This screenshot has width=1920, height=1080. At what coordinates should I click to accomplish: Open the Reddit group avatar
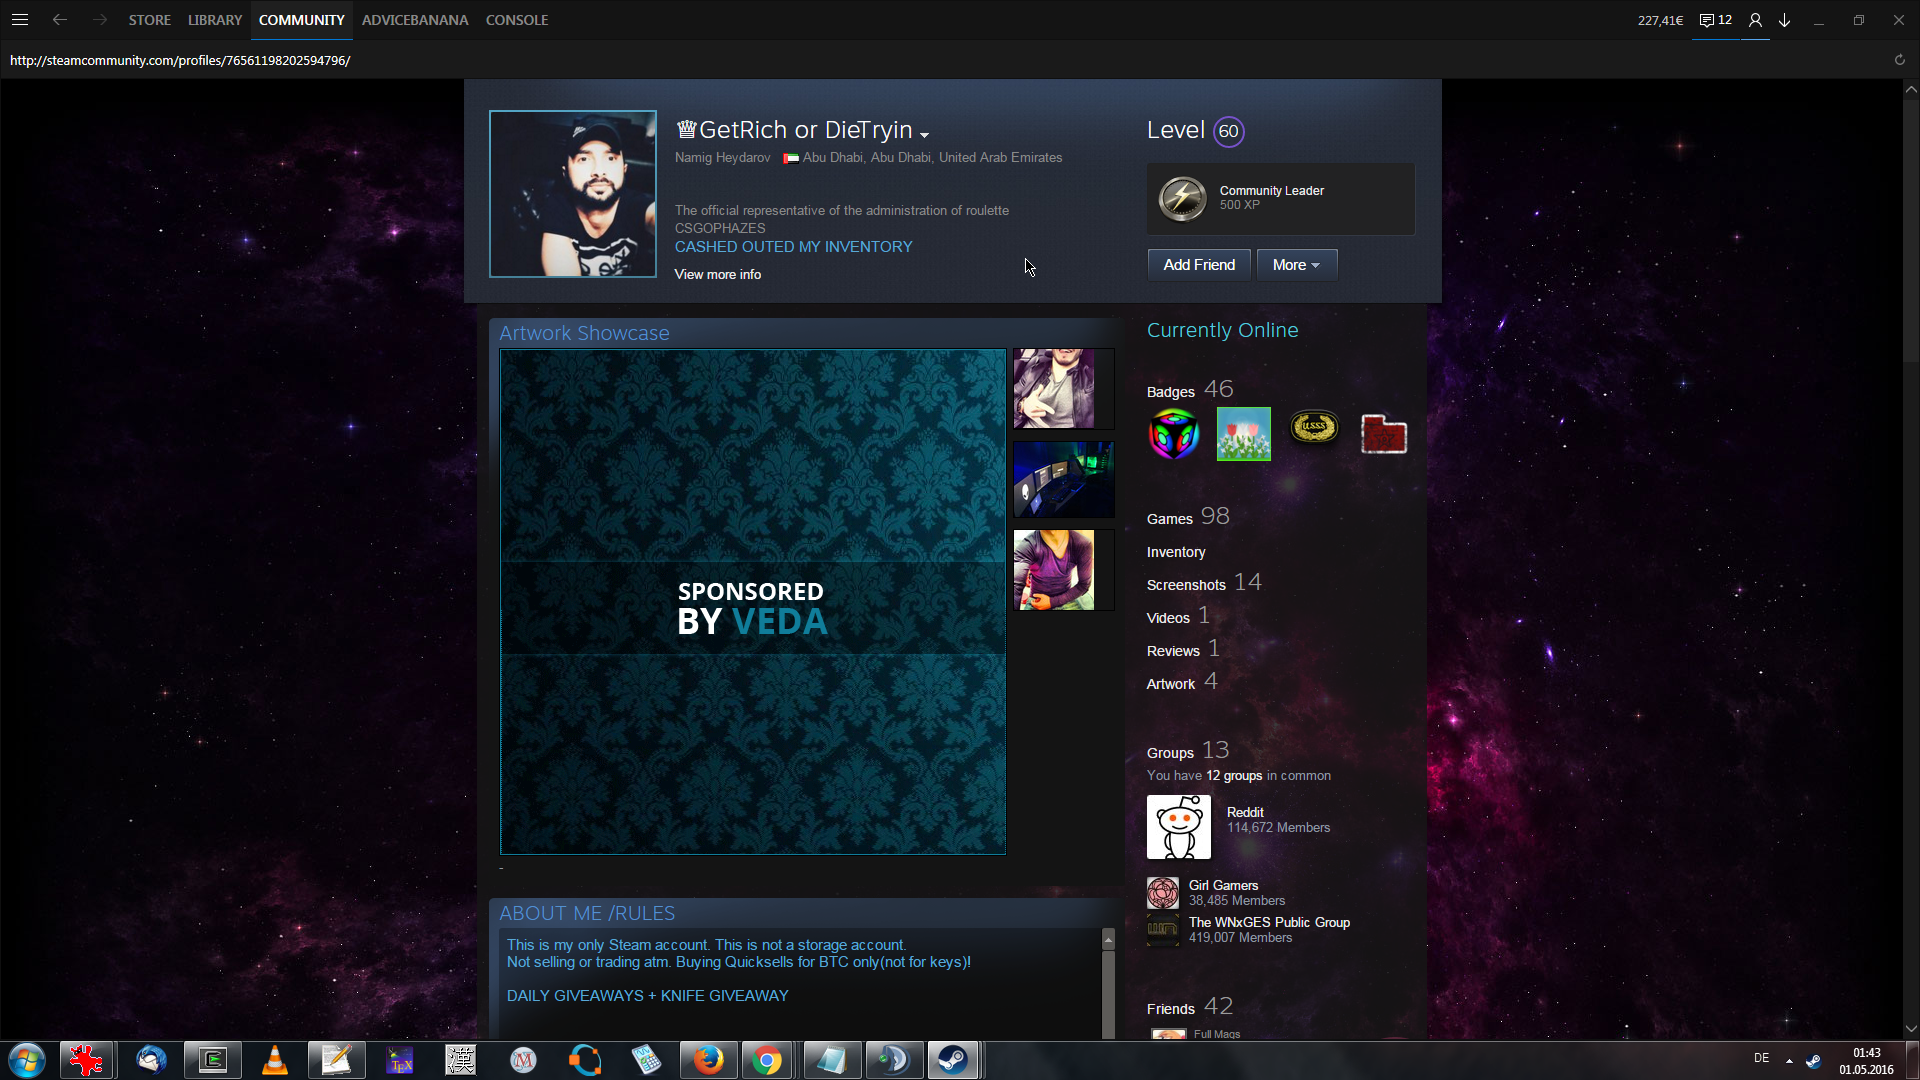click(1178, 827)
